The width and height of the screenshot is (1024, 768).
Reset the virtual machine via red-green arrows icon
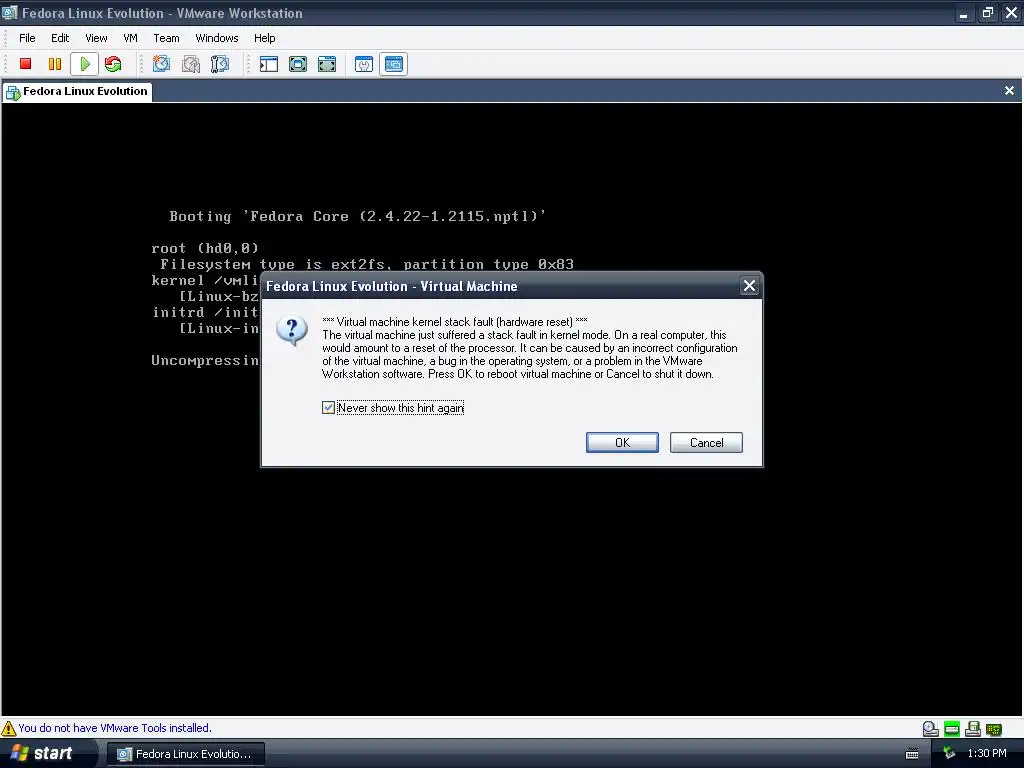point(113,64)
